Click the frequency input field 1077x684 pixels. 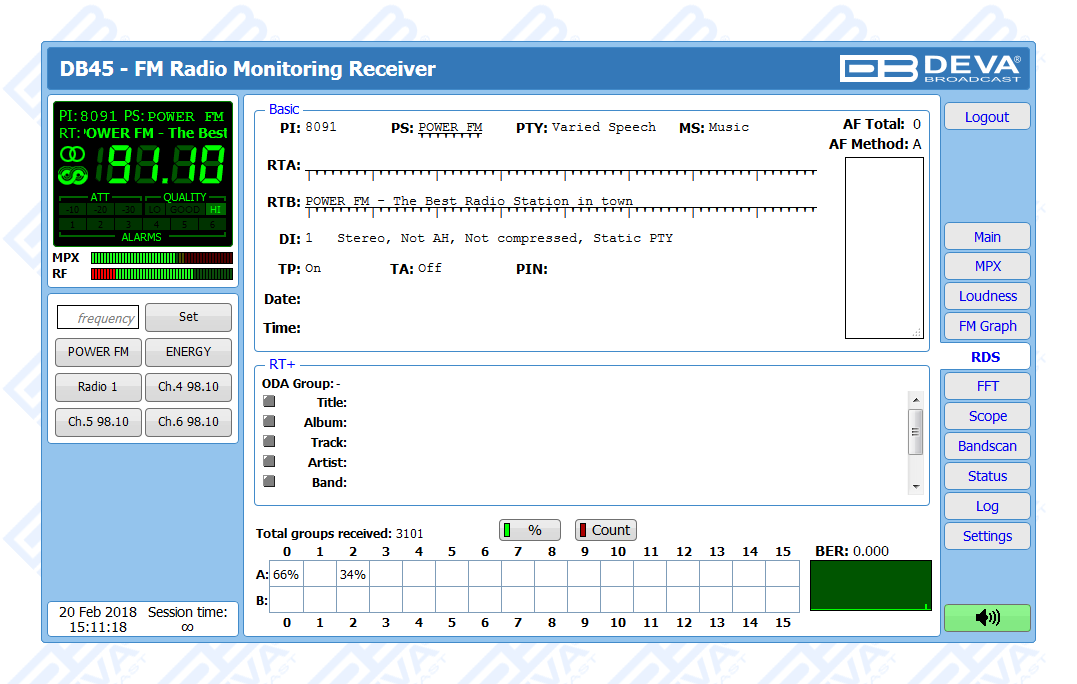pos(98,318)
